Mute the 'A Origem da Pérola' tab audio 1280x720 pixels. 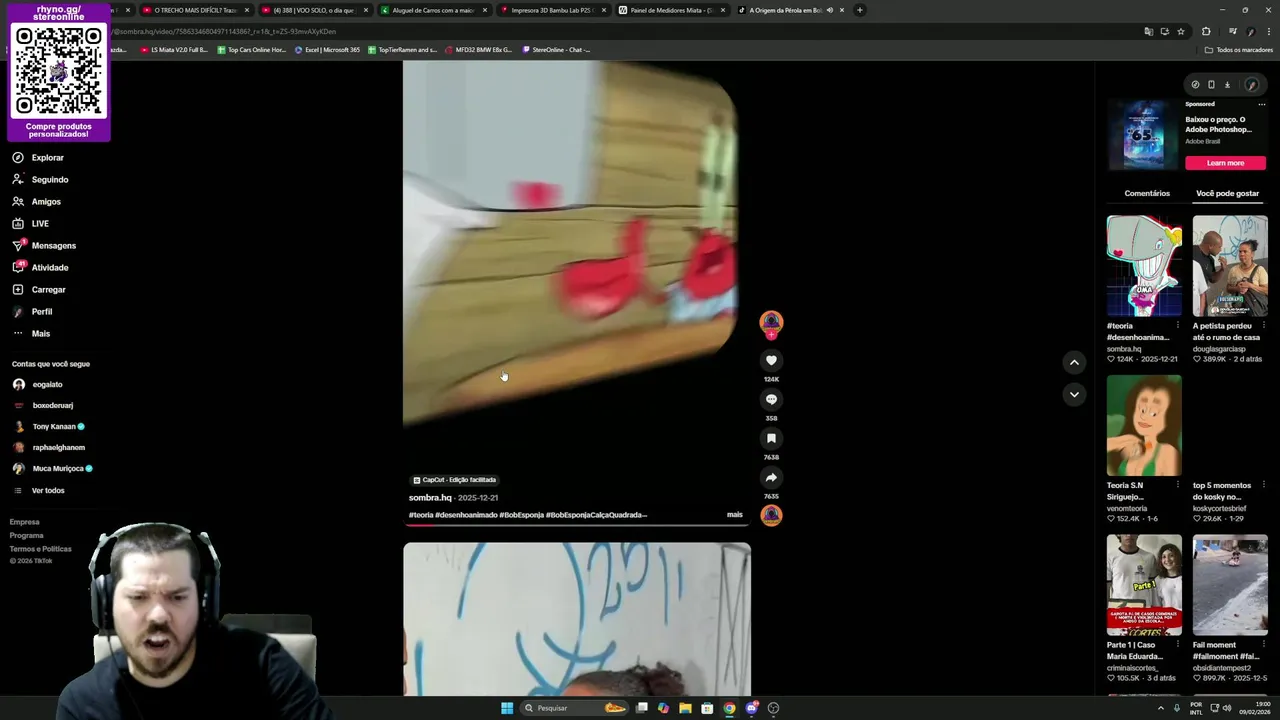click(x=829, y=10)
